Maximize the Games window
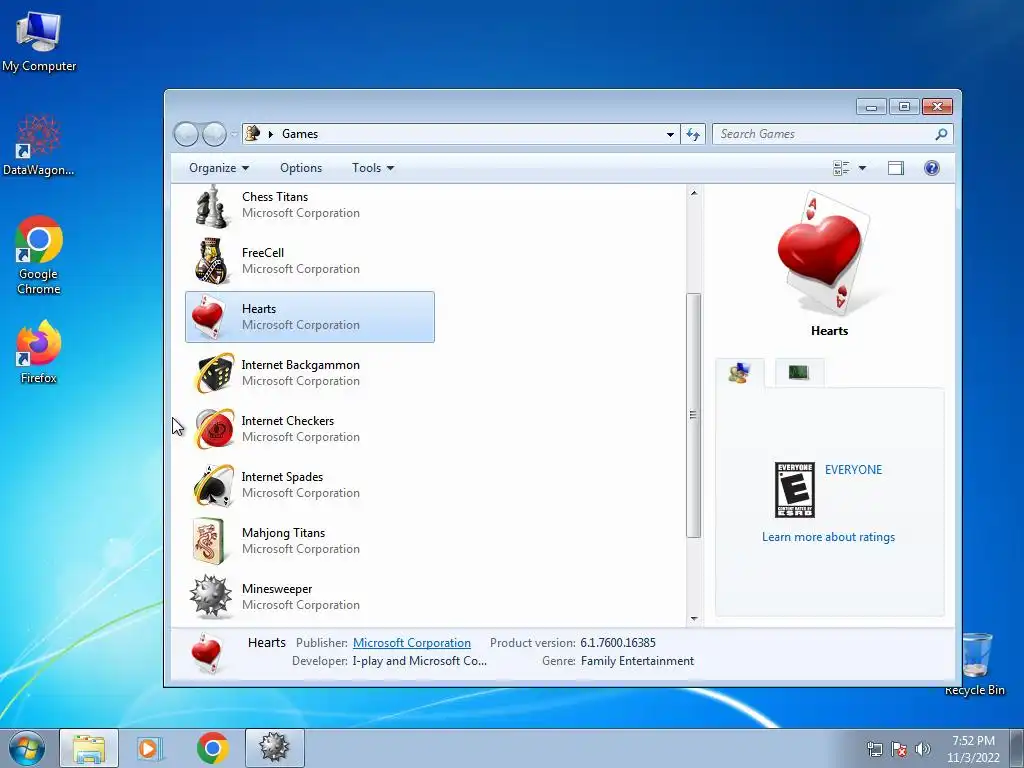Screen dimensions: 1024x768 [904, 106]
